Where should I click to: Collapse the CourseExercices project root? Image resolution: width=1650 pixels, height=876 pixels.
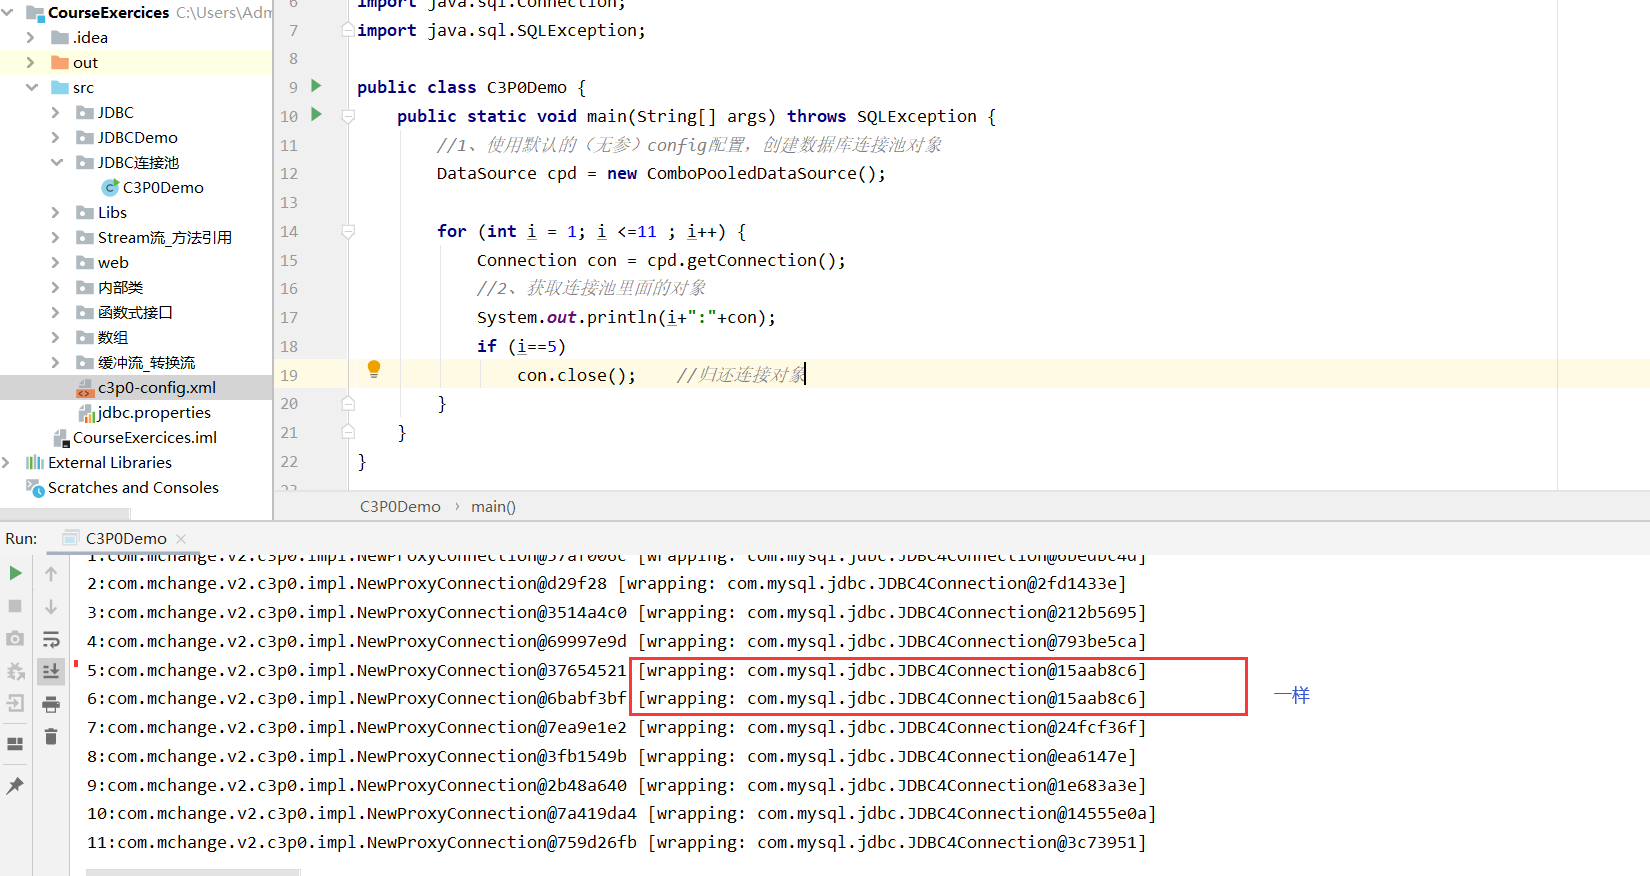tap(8, 12)
